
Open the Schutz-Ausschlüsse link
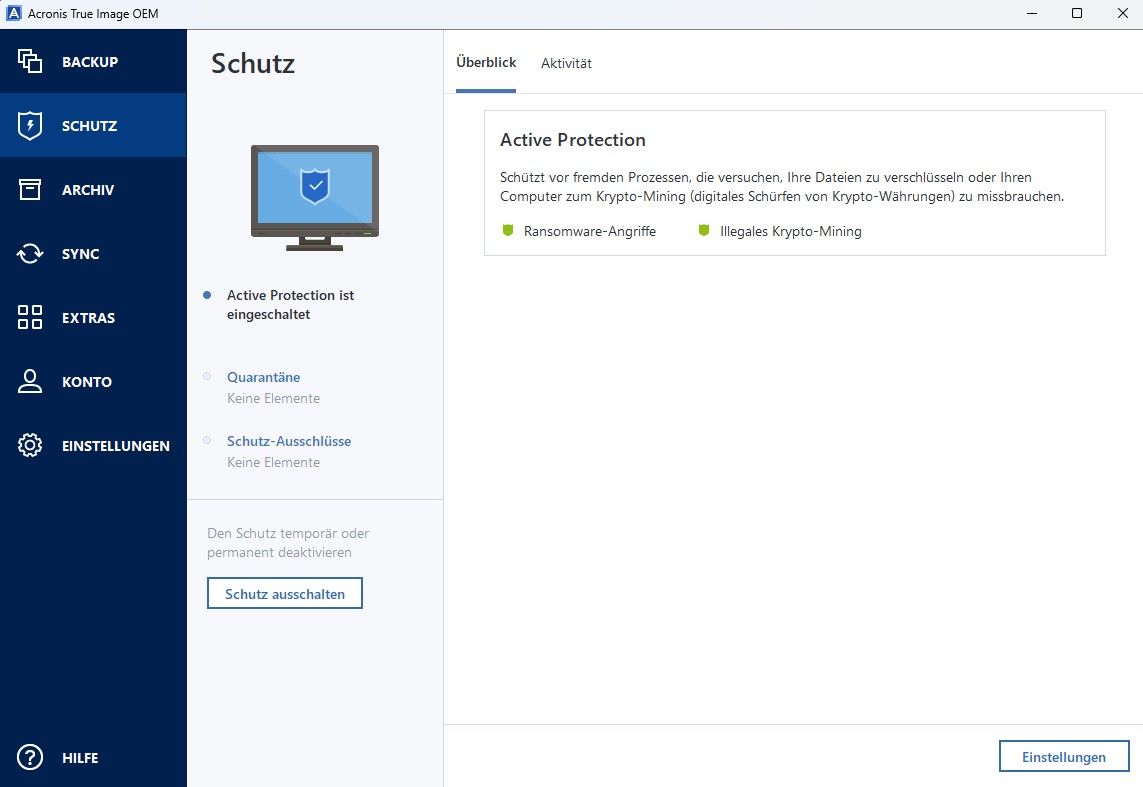click(x=289, y=441)
